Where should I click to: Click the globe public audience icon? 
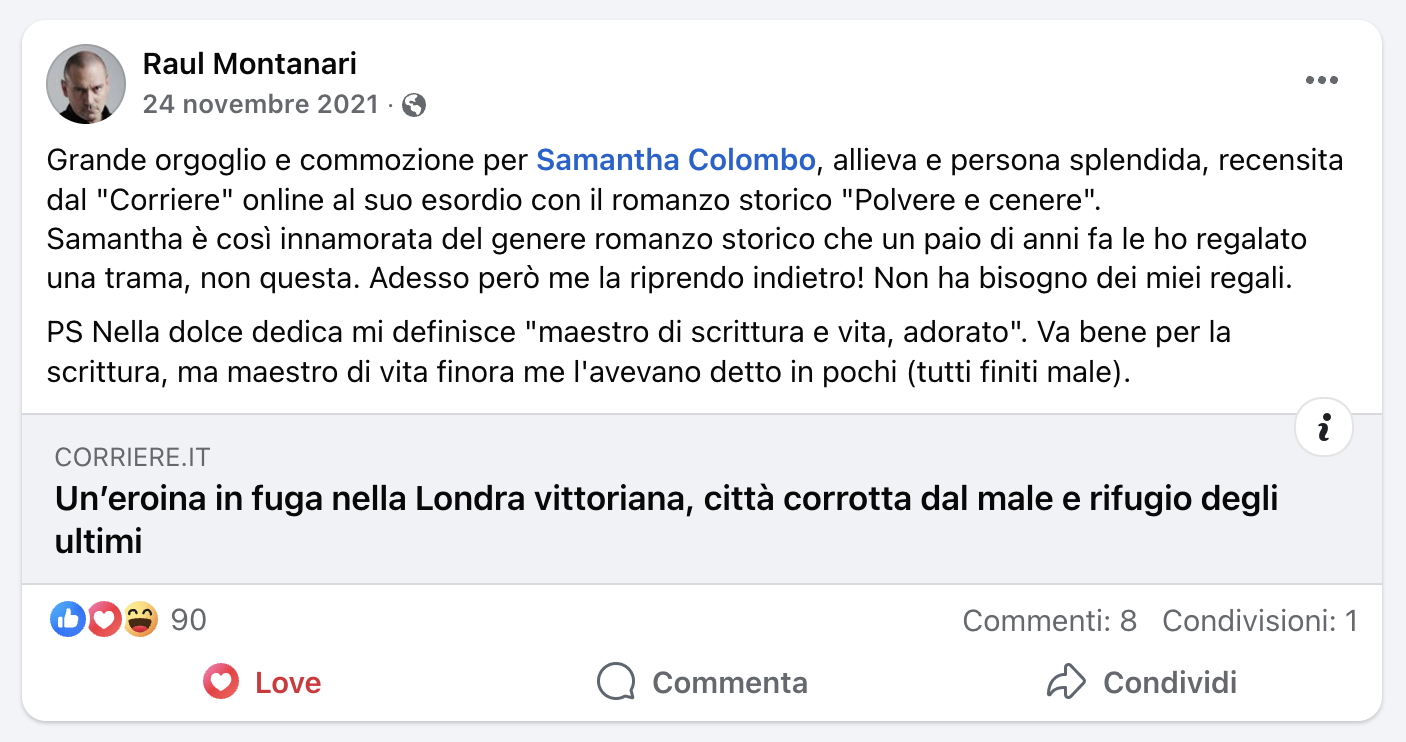(x=414, y=105)
